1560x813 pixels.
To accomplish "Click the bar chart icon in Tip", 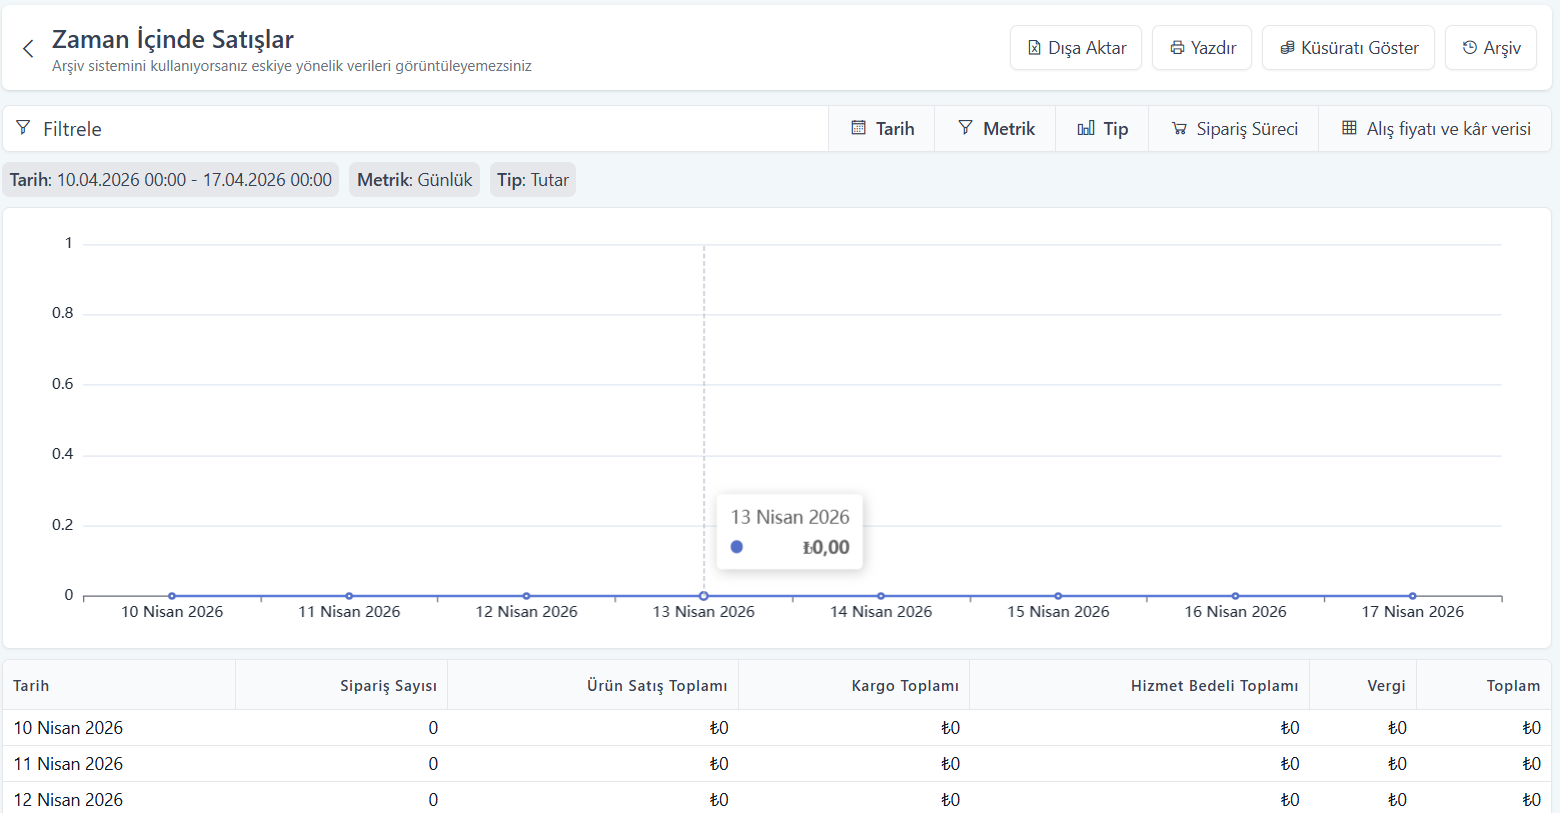I will coord(1086,128).
